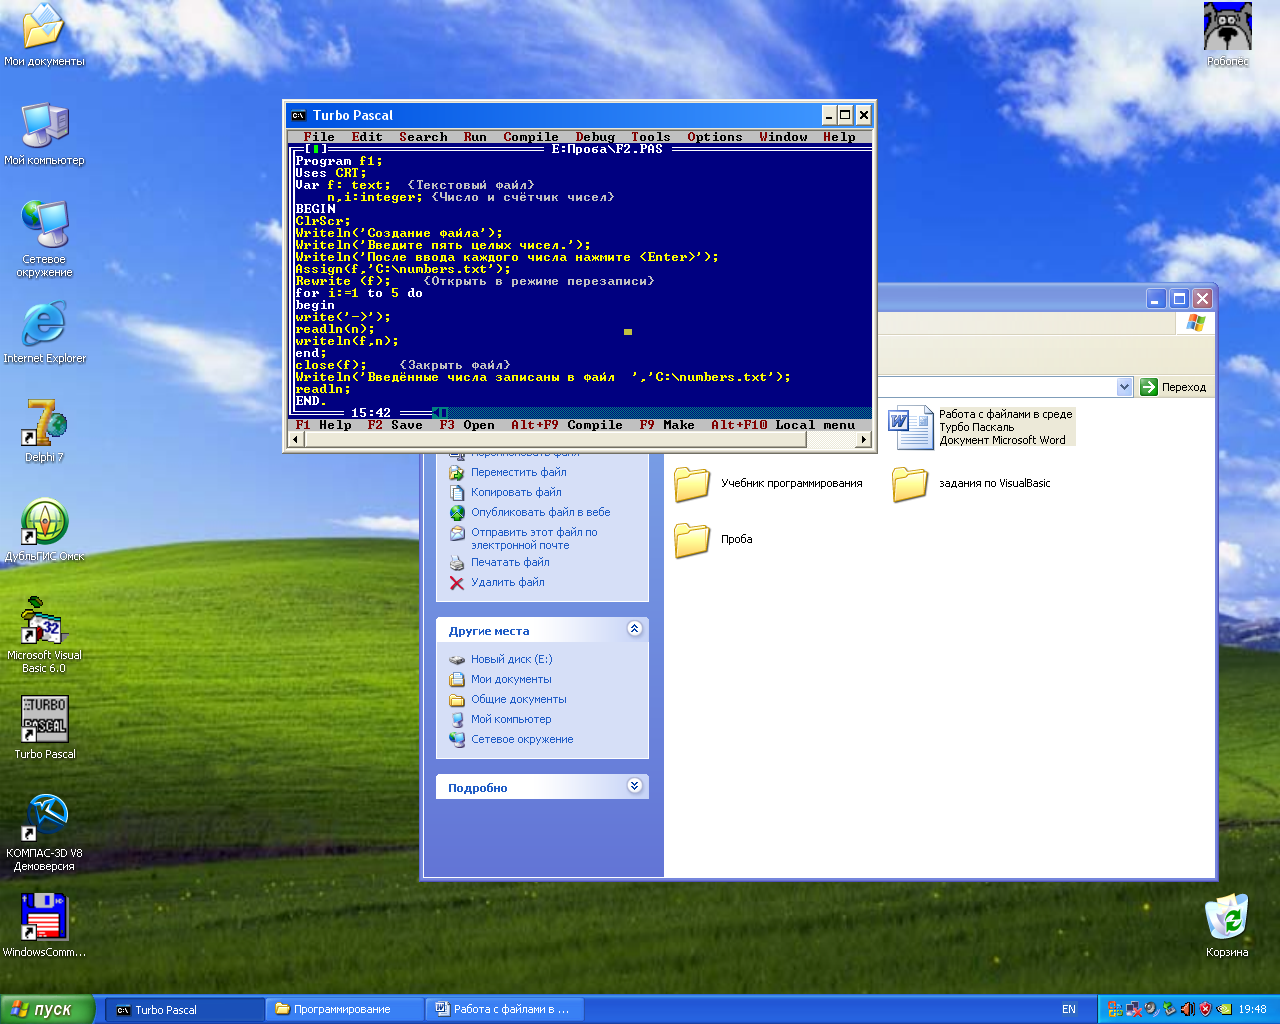1280x1024 pixels.
Task: Open the Explorer address bar dropdown
Action: pyautogui.click(x=1124, y=387)
